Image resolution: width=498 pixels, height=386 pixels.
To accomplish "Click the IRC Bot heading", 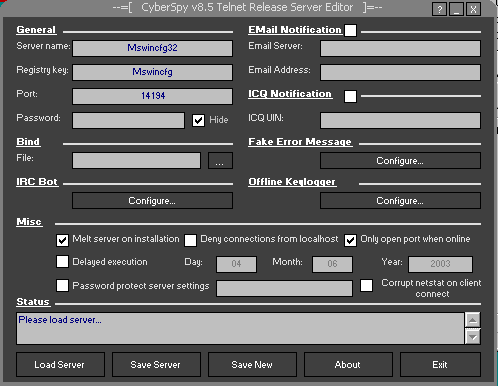I will coord(37,182).
